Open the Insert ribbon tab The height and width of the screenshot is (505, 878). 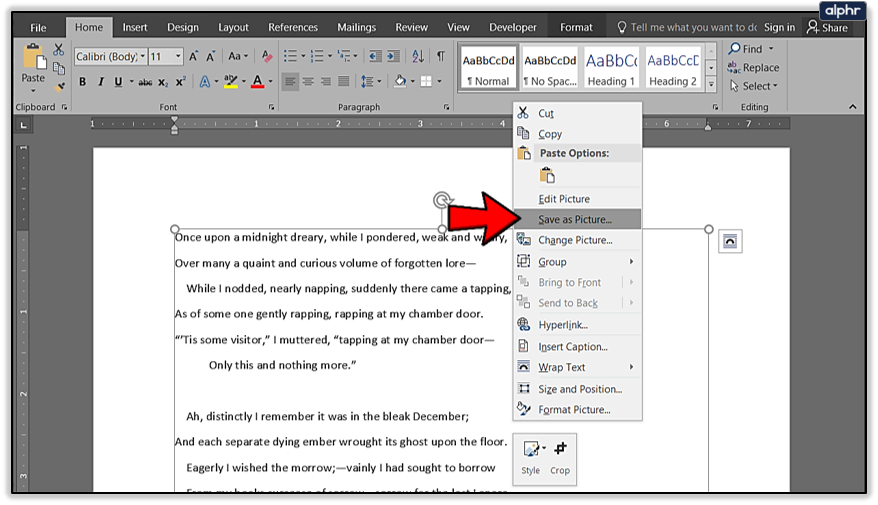[135, 27]
